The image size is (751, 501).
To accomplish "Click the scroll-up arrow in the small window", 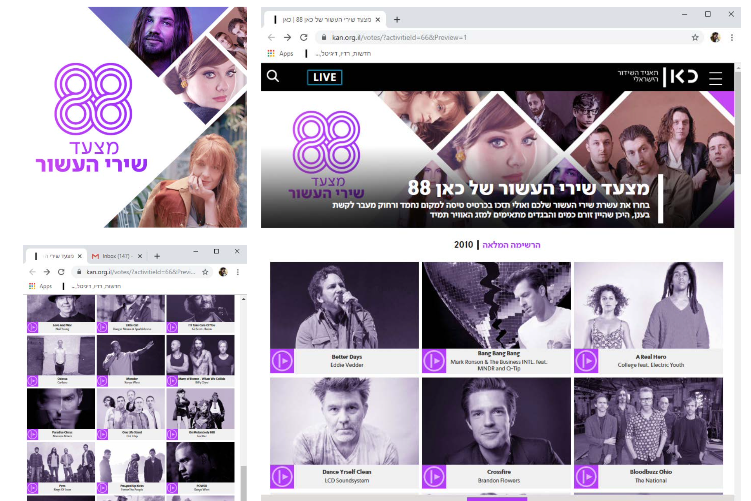I will pos(243,299).
